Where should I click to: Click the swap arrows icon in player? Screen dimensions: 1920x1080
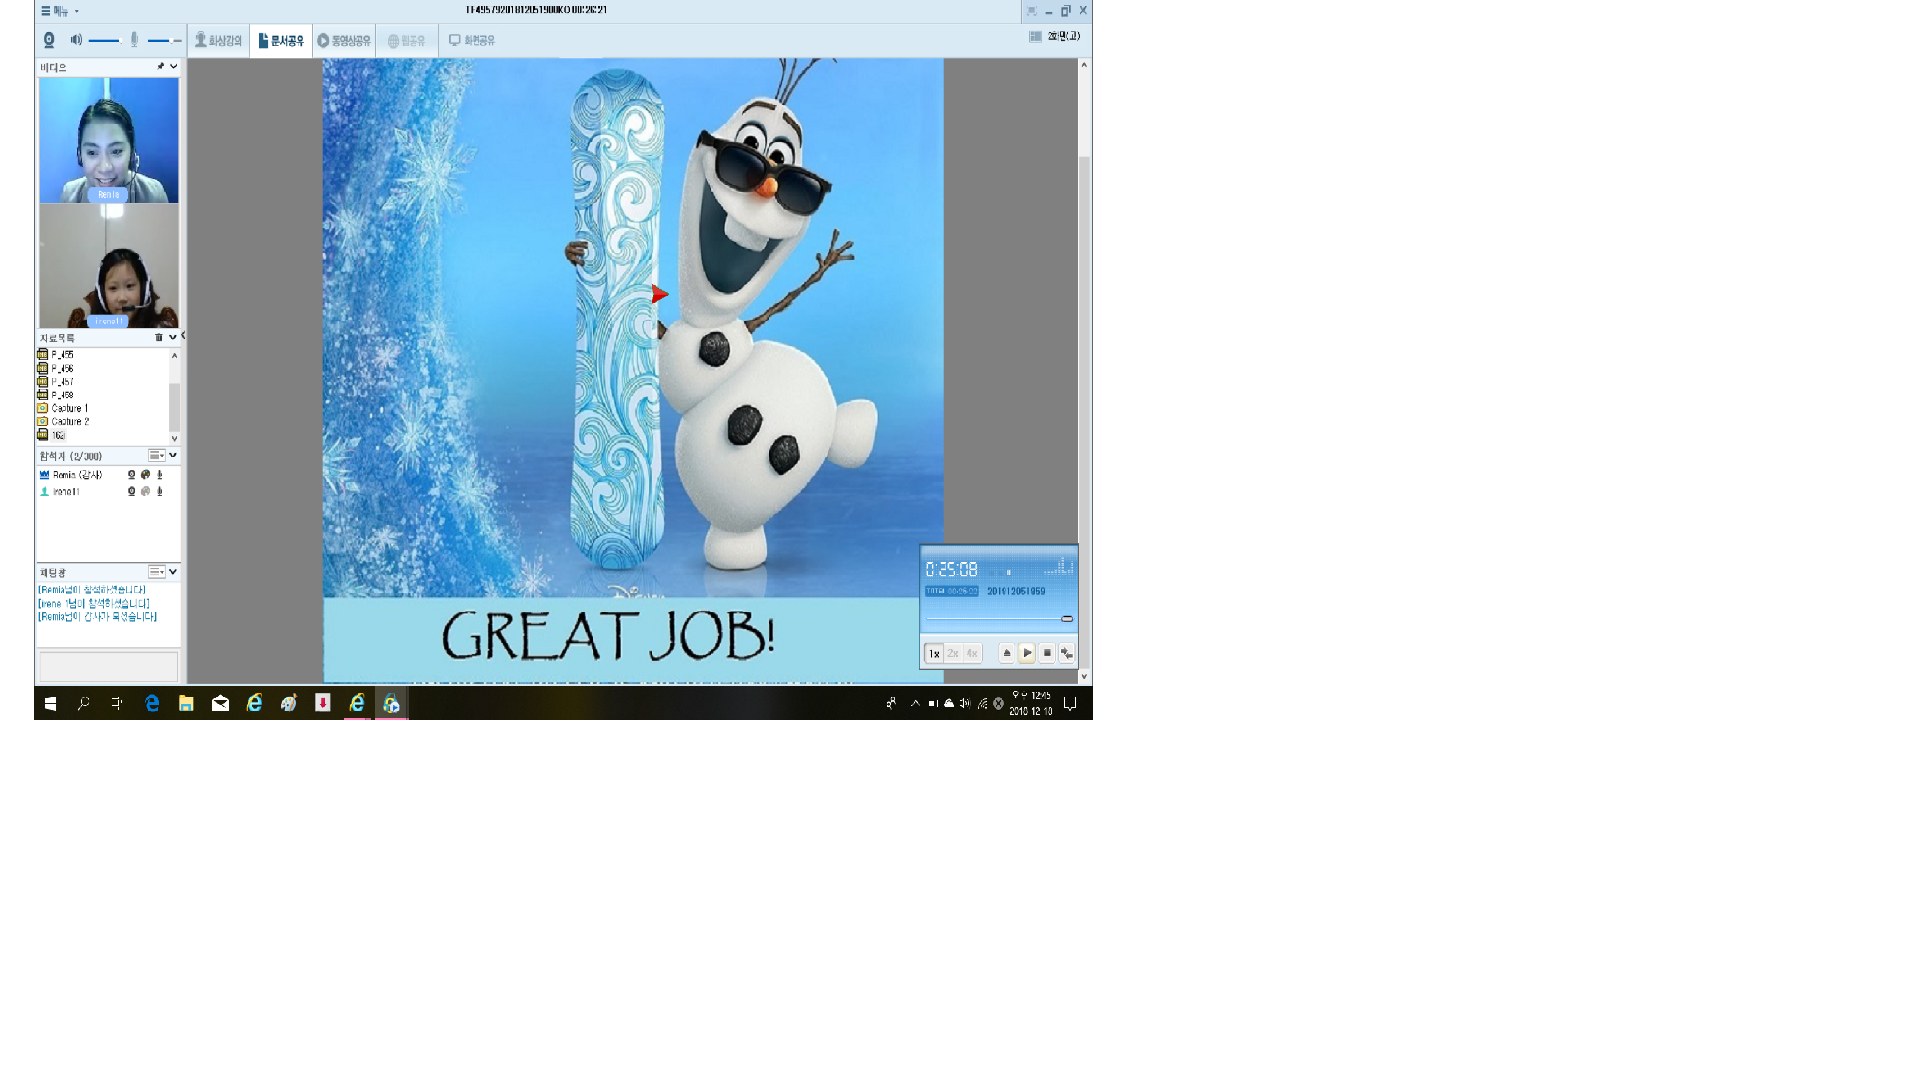tap(1067, 653)
